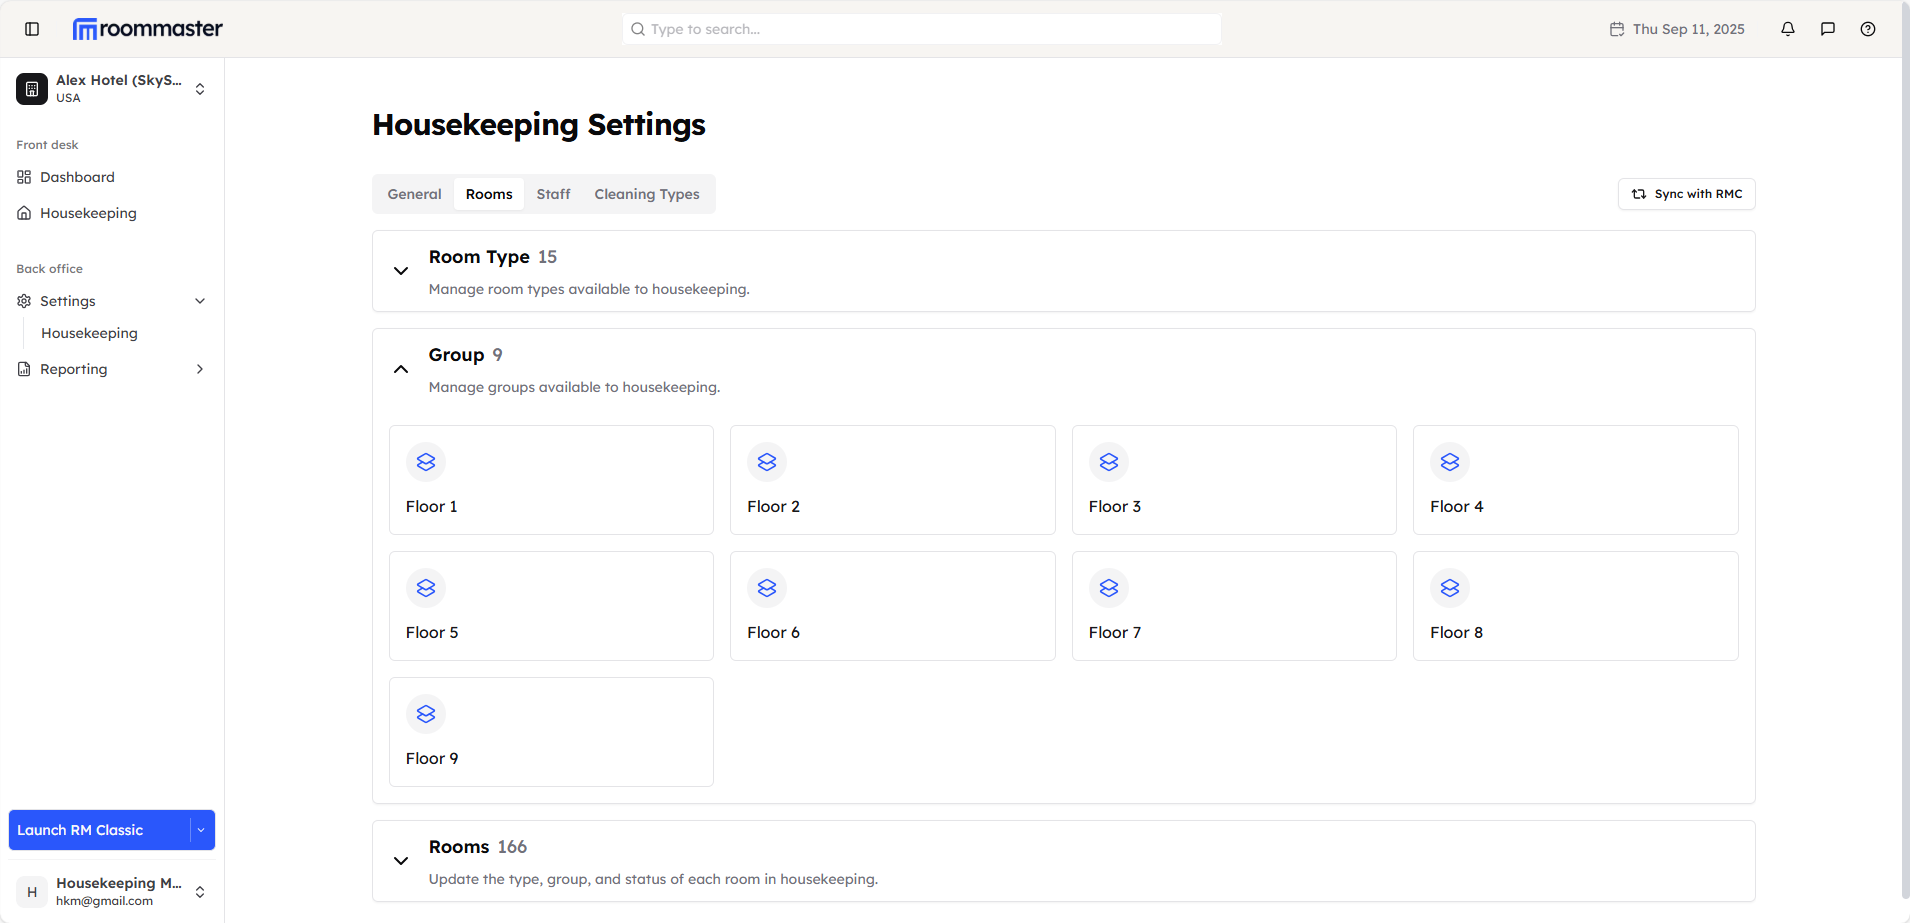Collapse the Group section
This screenshot has height=923, width=1910.
click(x=401, y=369)
